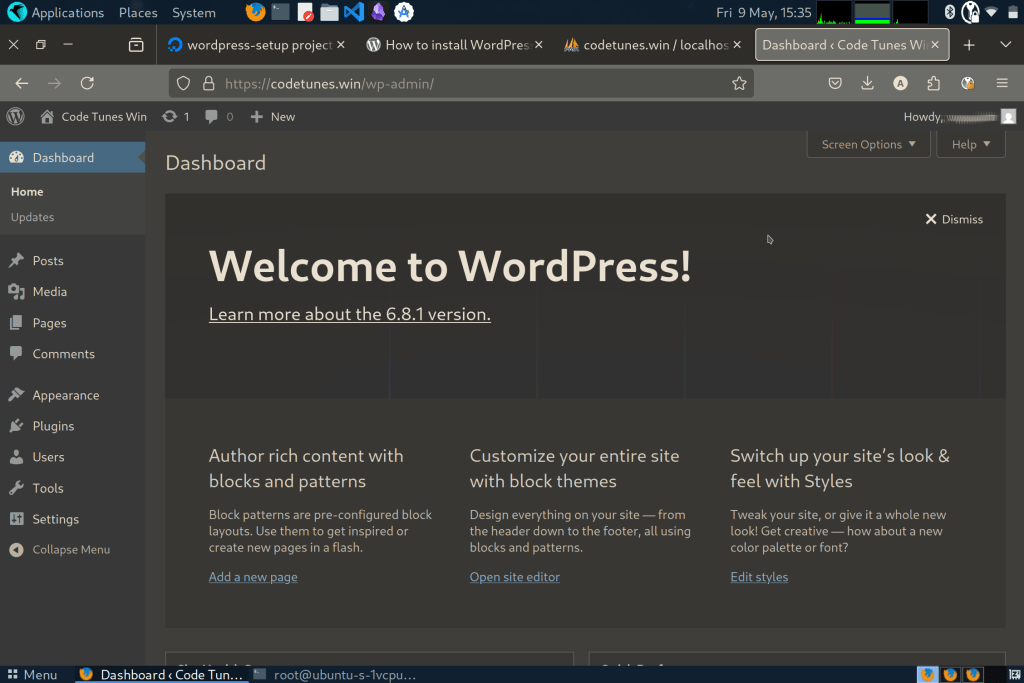
Task: Close the Dashboard ‹ Code Tunes Win tab
Action: tap(935, 44)
